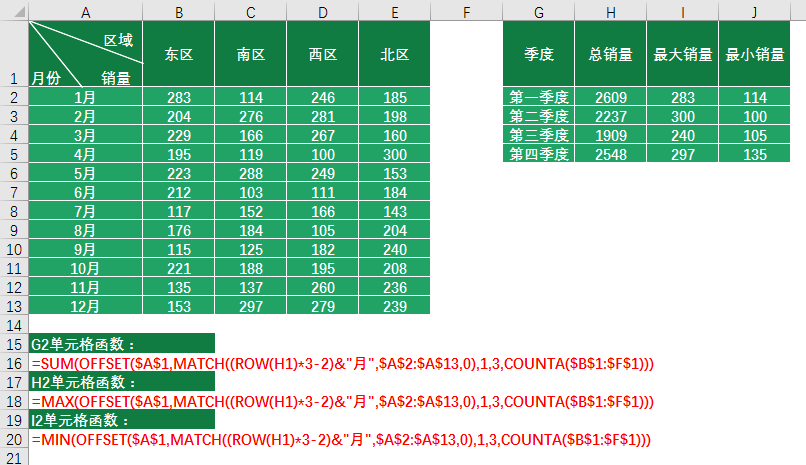Click the 西区 header cell
The height and width of the screenshot is (465, 806).
(322, 53)
